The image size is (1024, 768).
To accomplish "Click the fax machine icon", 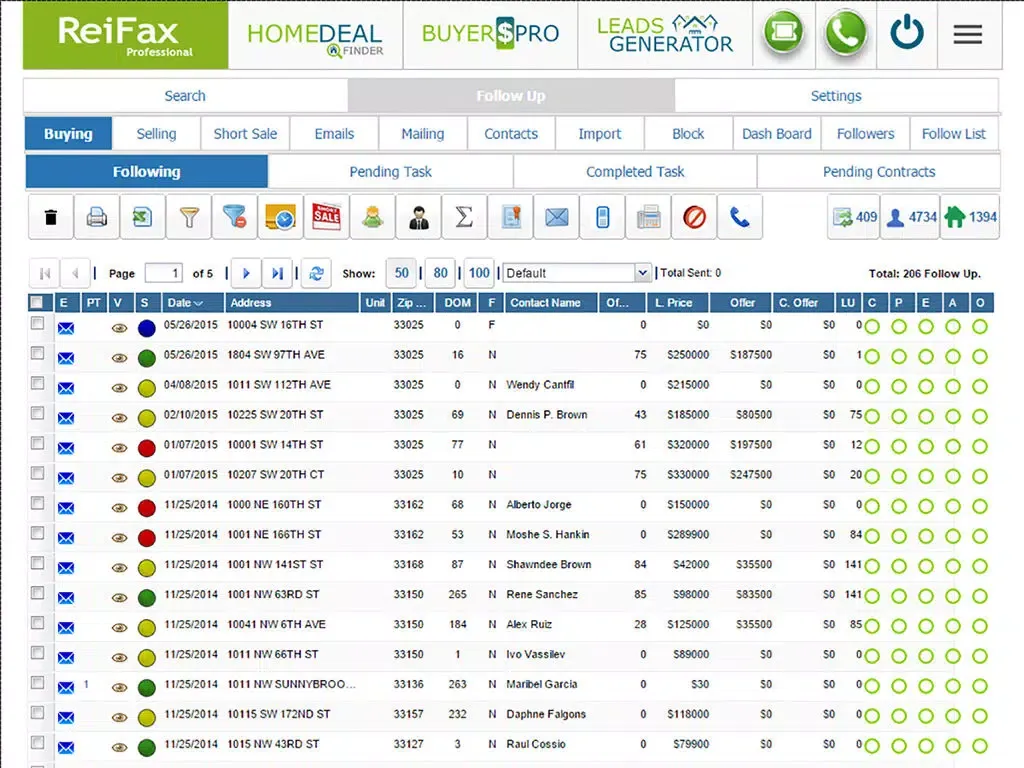I will tap(648, 217).
